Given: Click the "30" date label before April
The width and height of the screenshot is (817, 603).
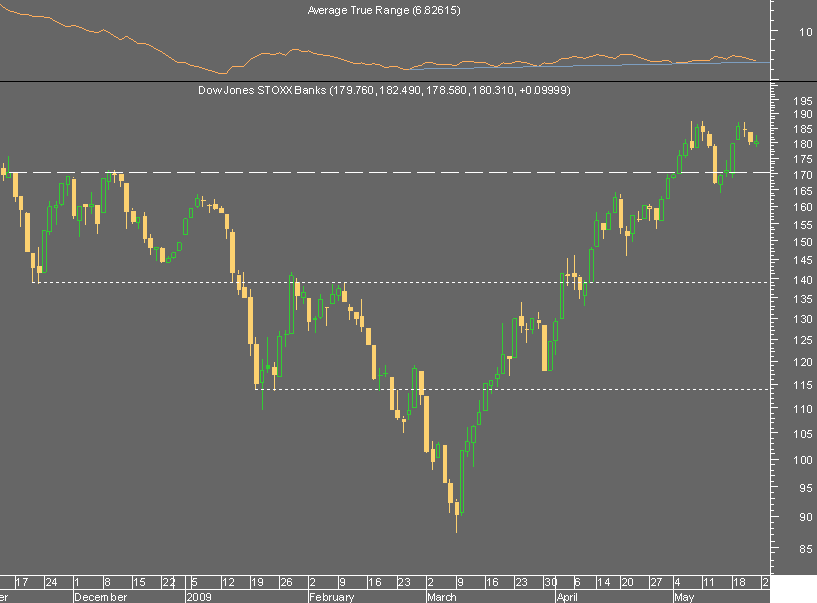Looking at the screenshot, I should (x=551, y=582).
